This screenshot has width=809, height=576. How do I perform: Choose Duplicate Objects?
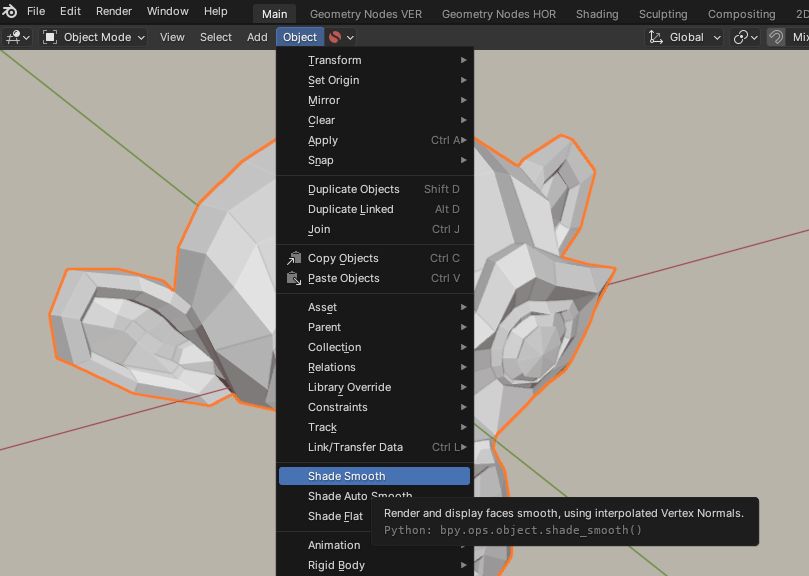(375, 189)
